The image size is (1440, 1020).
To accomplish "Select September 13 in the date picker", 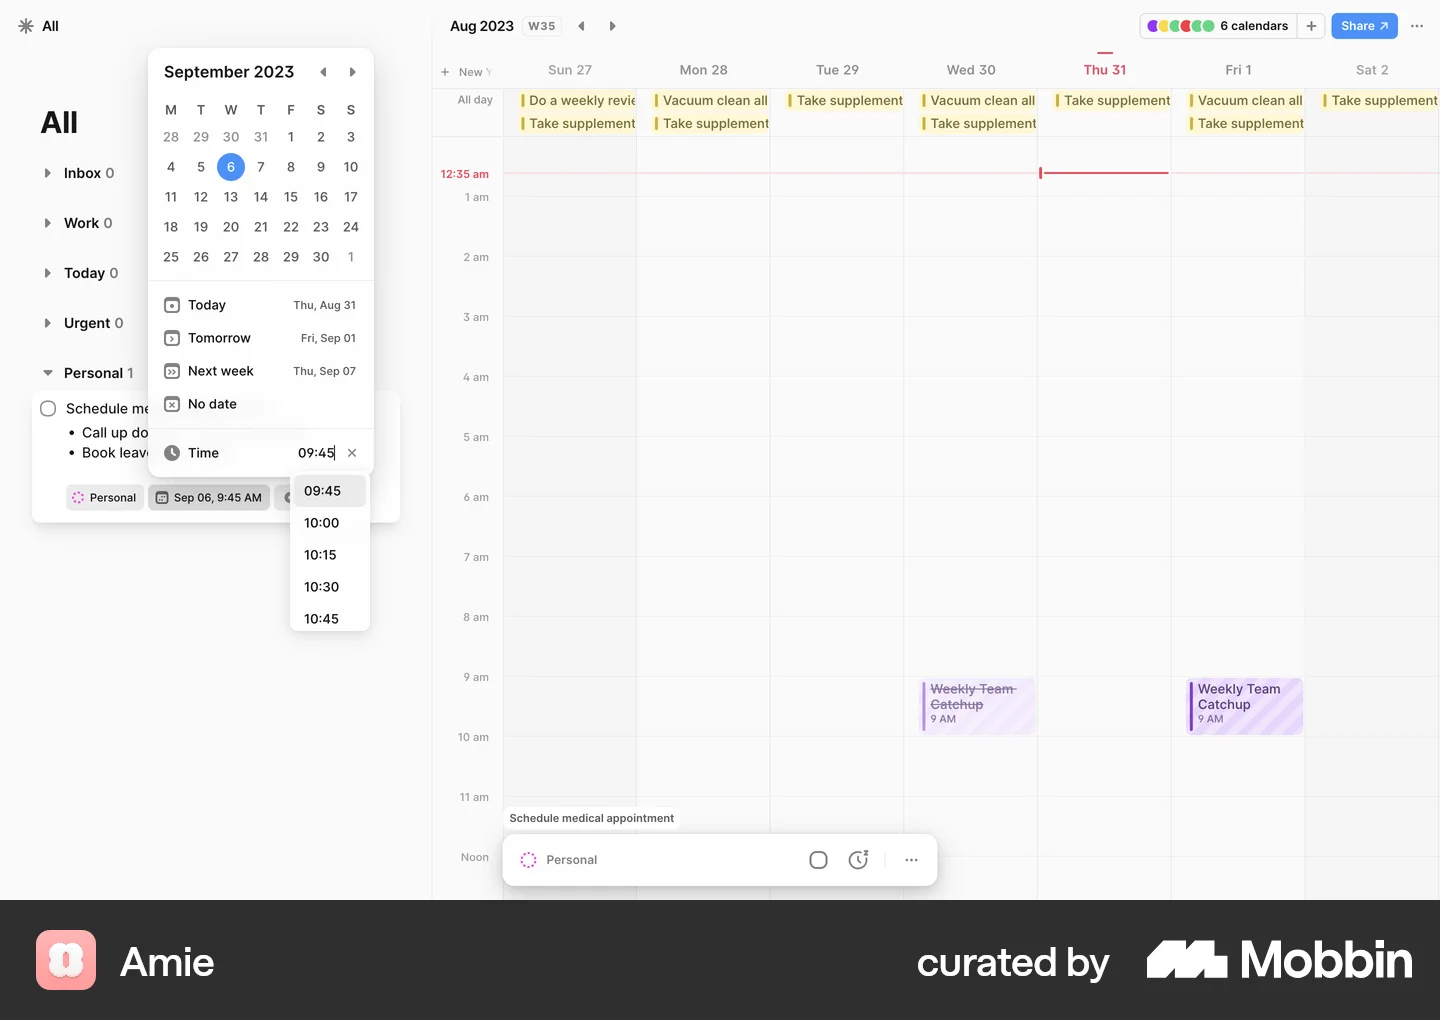I will (x=231, y=197).
